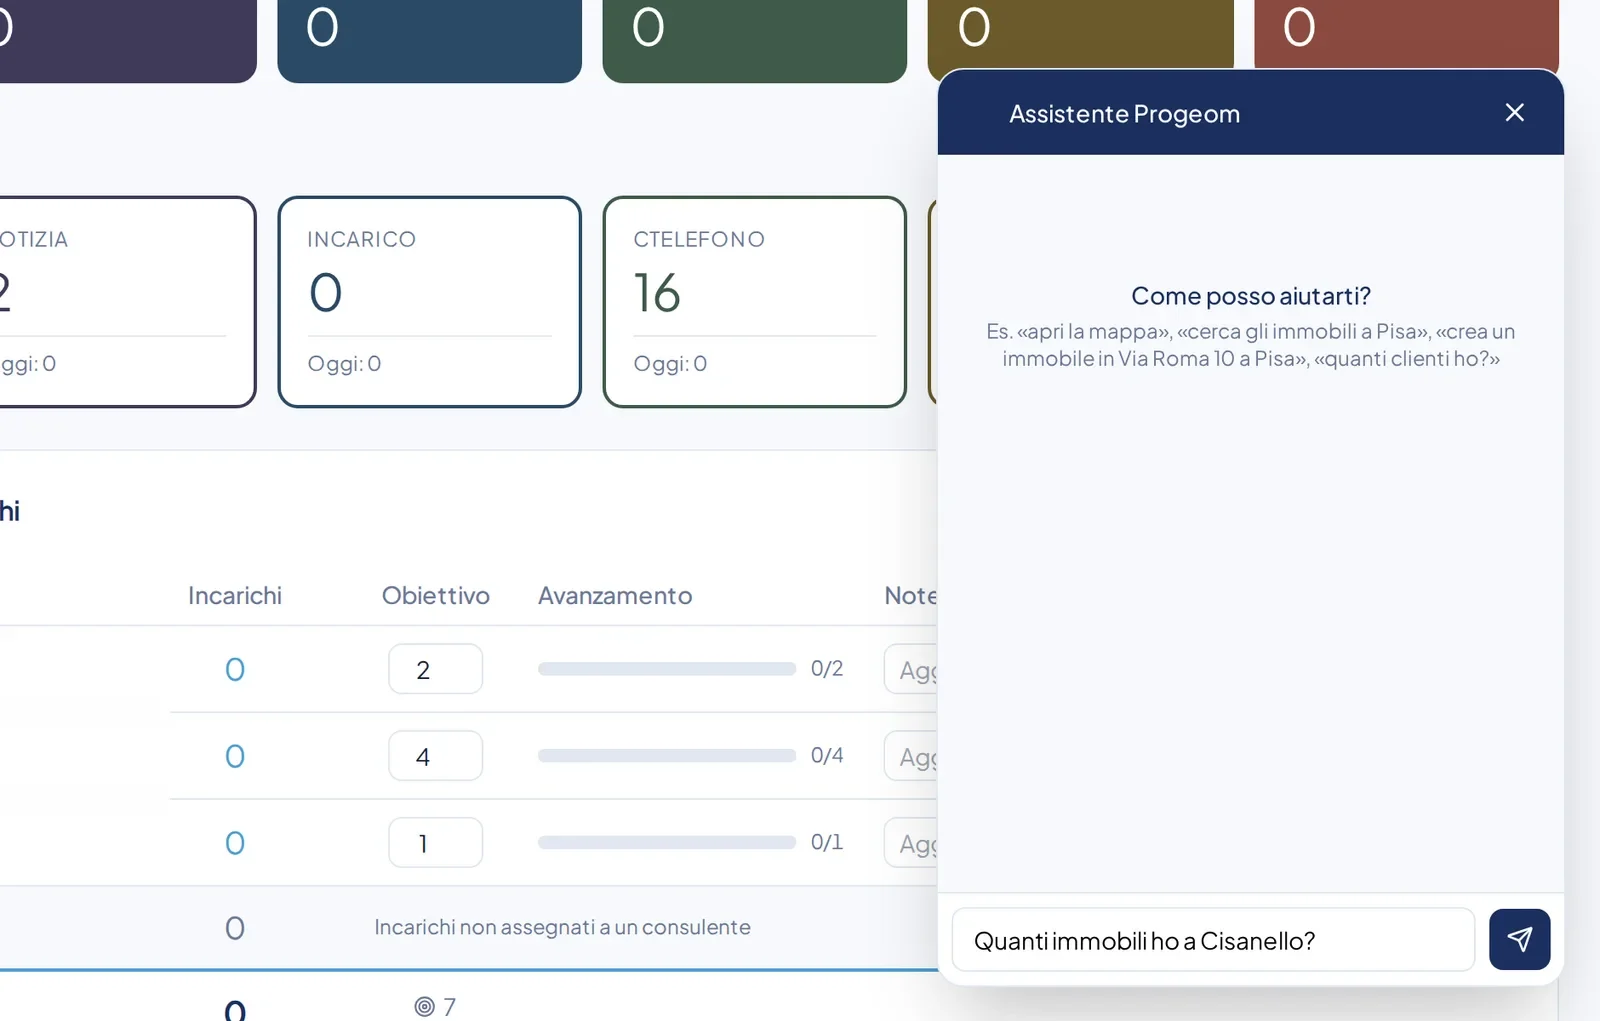
Task: Click the blue top card showing 0
Action: coord(430,41)
